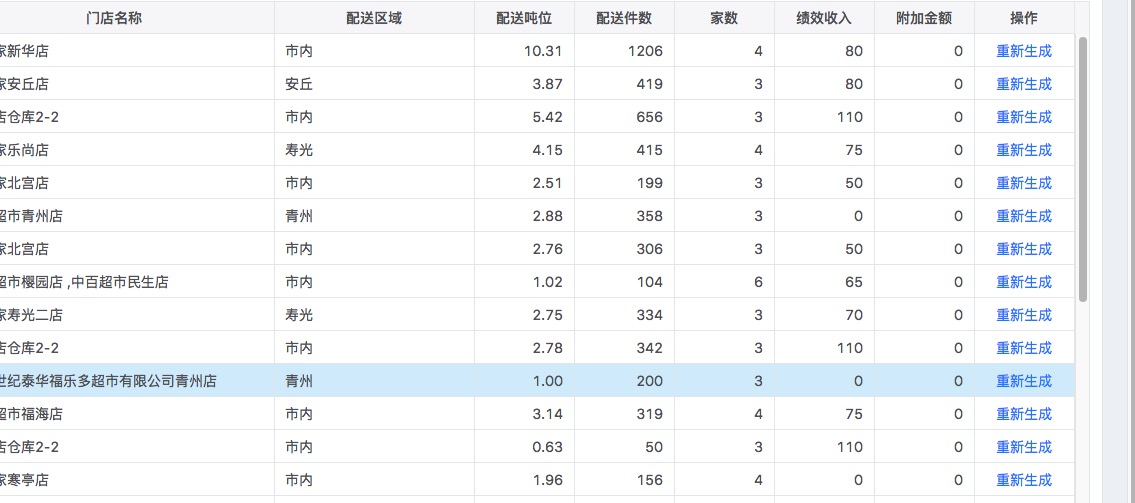Click the 配送吨位 column header

(x=524, y=18)
